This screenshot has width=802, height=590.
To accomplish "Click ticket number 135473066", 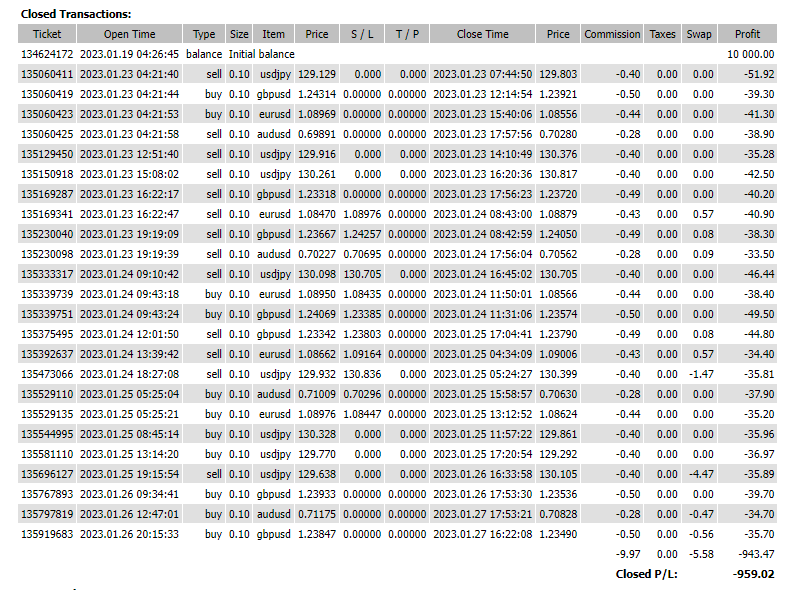I will coord(47,374).
